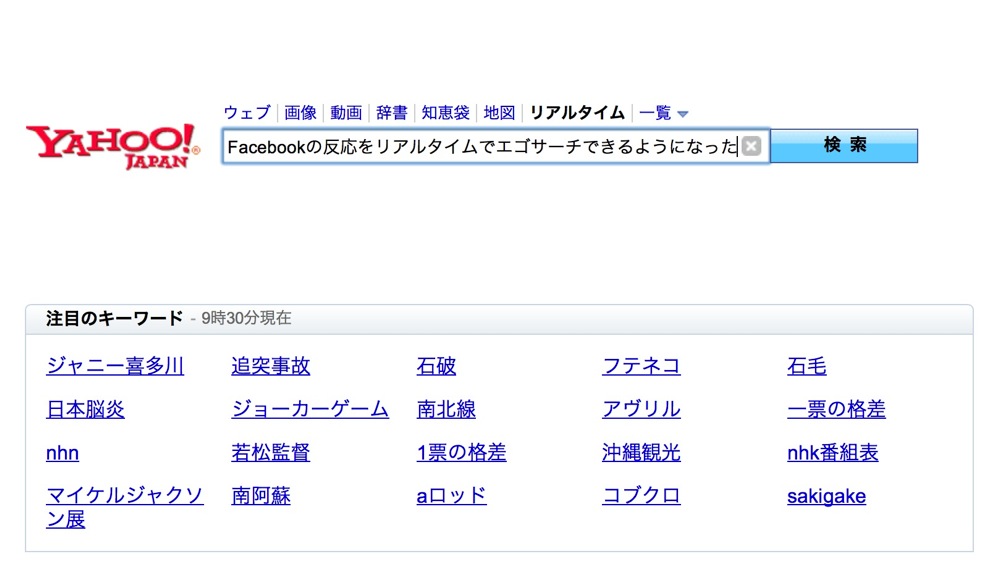Click the Yahoo! Japan logo

(x=113, y=146)
